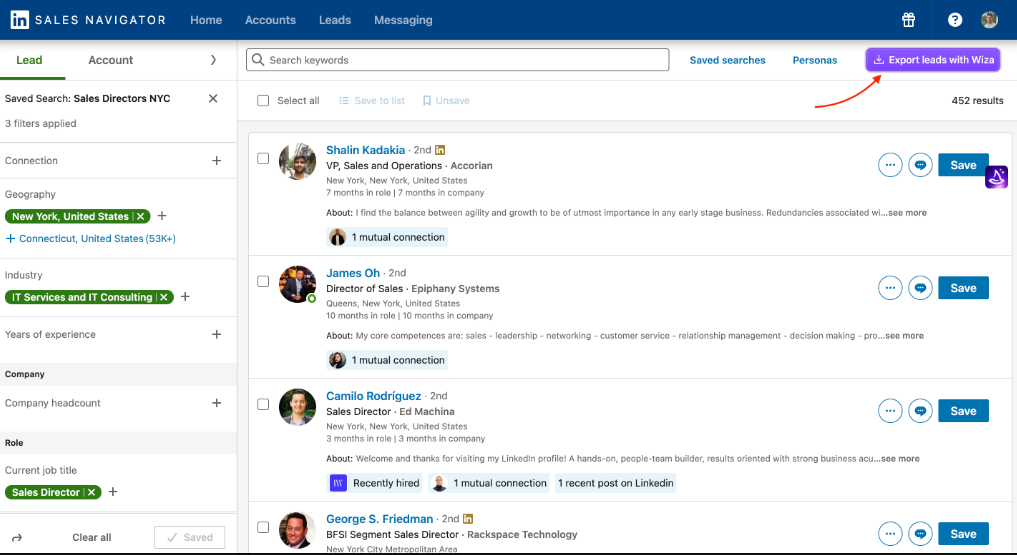1017x555 pixels.
Task: Add another Industry filter value
Action: (x=185, y=297)
